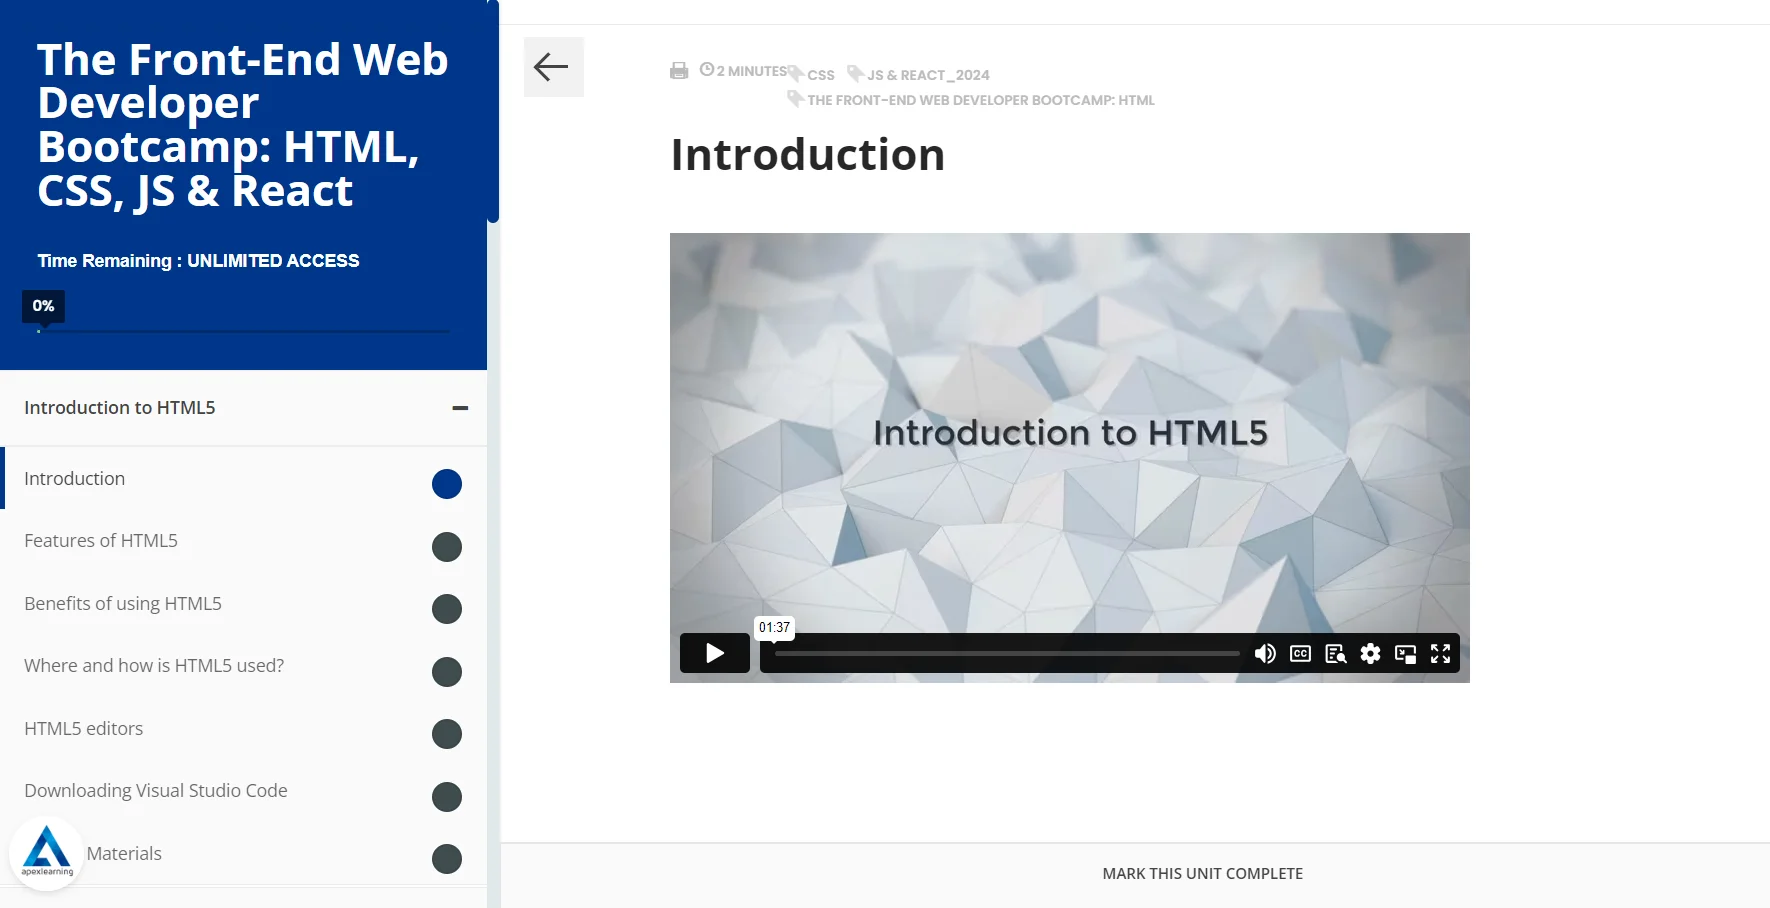Open the Features of HTML5 lesson
Viewport: 1770px width, 908px height.
coord(101,541)
